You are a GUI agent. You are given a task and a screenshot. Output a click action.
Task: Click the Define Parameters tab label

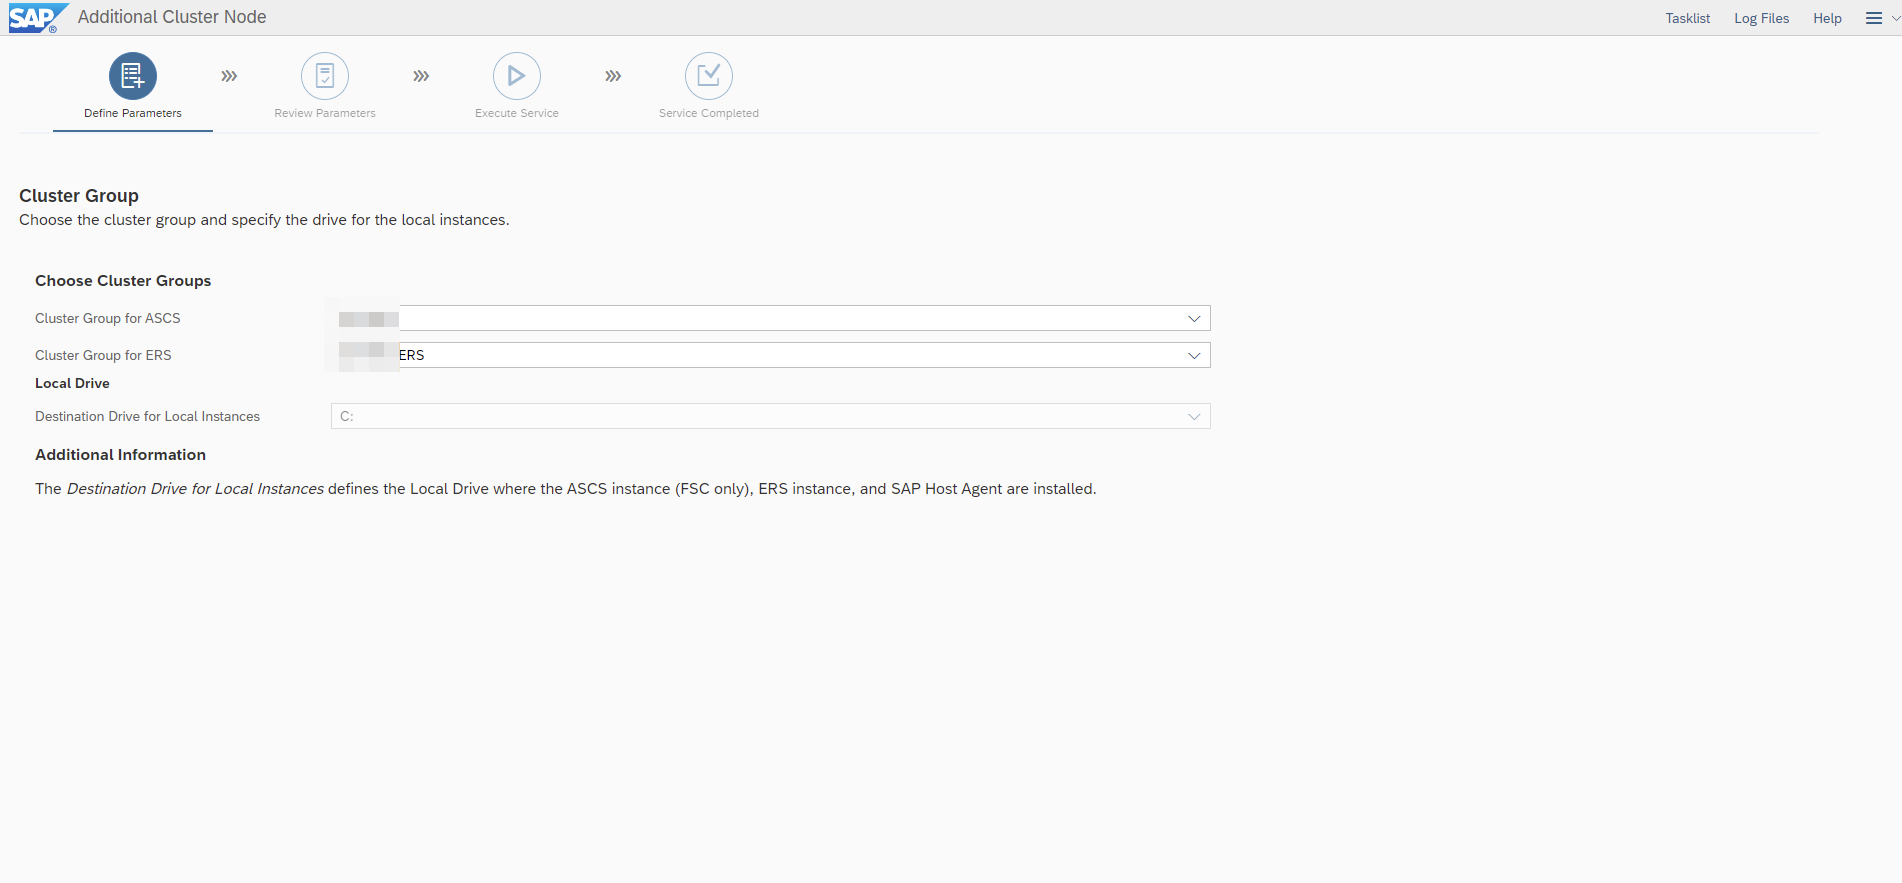pyautogui.click(x=133, y=113)
